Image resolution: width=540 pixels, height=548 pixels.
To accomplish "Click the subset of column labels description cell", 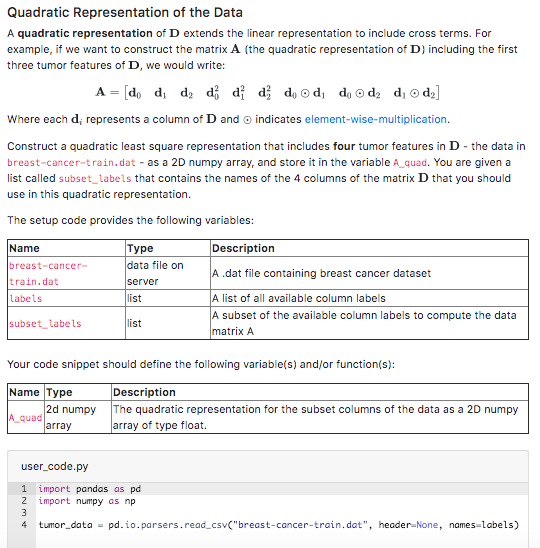I will tap(369, 323).
